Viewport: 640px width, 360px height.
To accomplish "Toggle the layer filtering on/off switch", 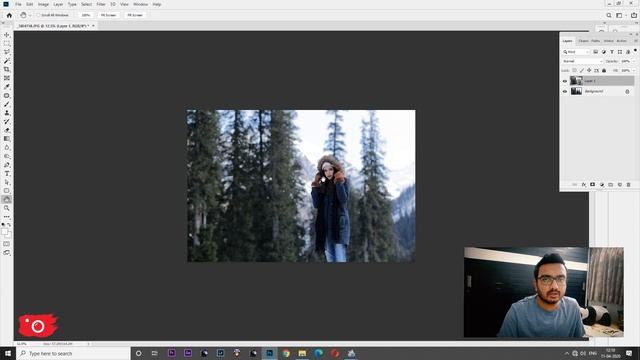I will pos(635,51).
